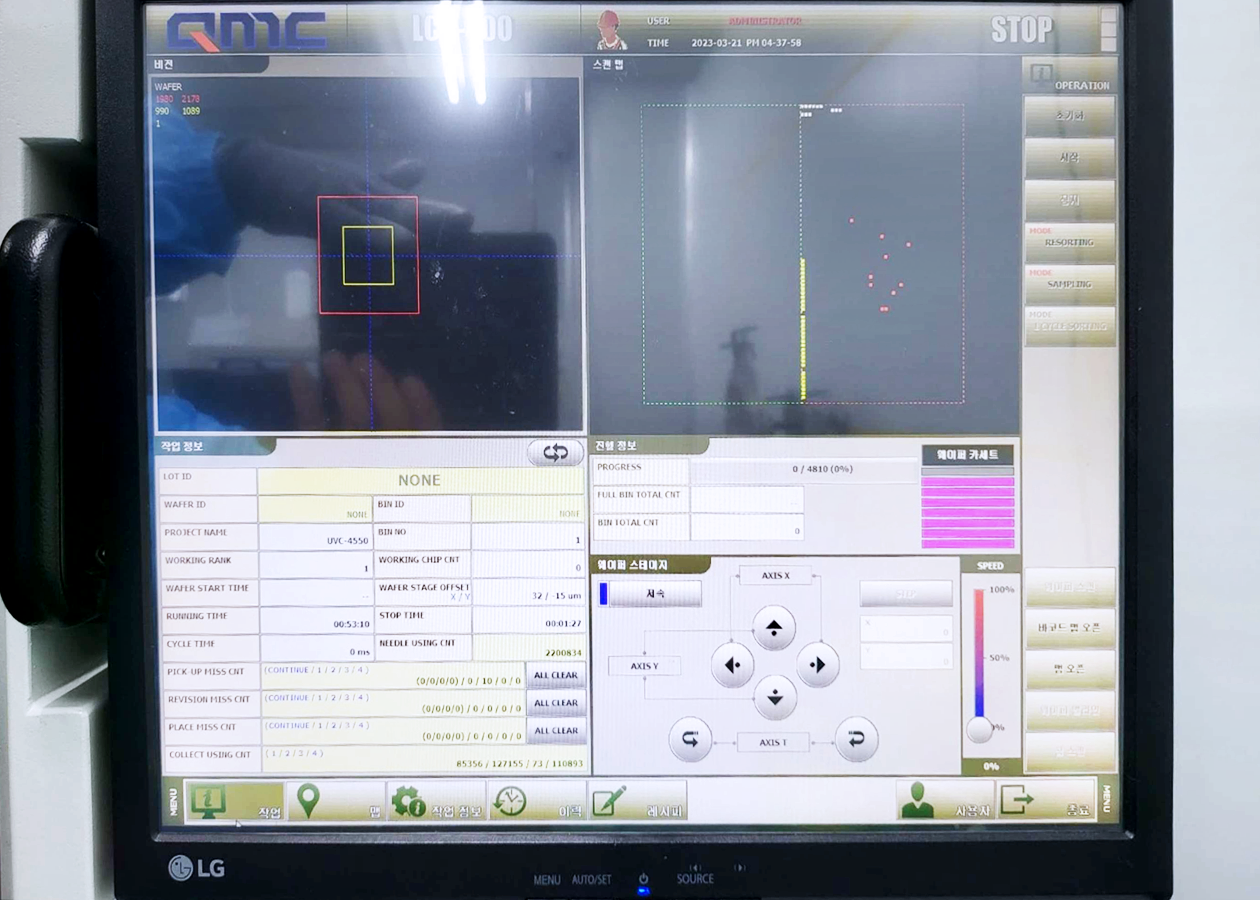Screen dimensions: 1260x900
Task: Open the 맵 map tab
Action: click(x=336, y=802)
